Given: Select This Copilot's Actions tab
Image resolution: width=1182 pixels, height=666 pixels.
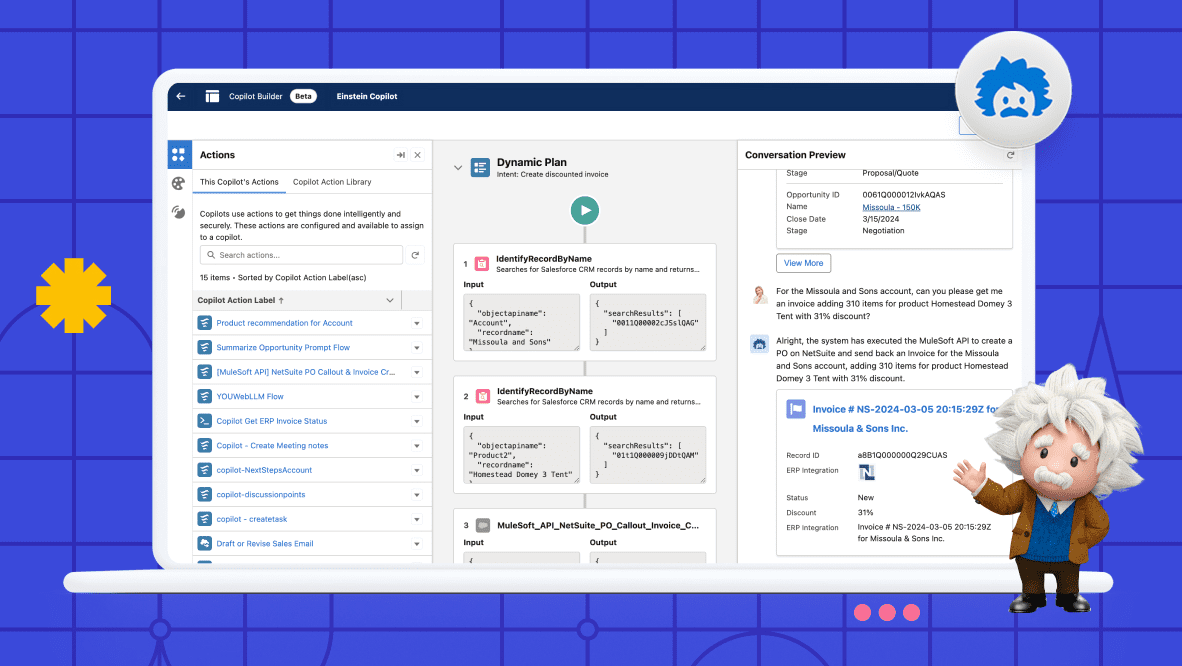Looking at the screenshot, I should [239, 182].
